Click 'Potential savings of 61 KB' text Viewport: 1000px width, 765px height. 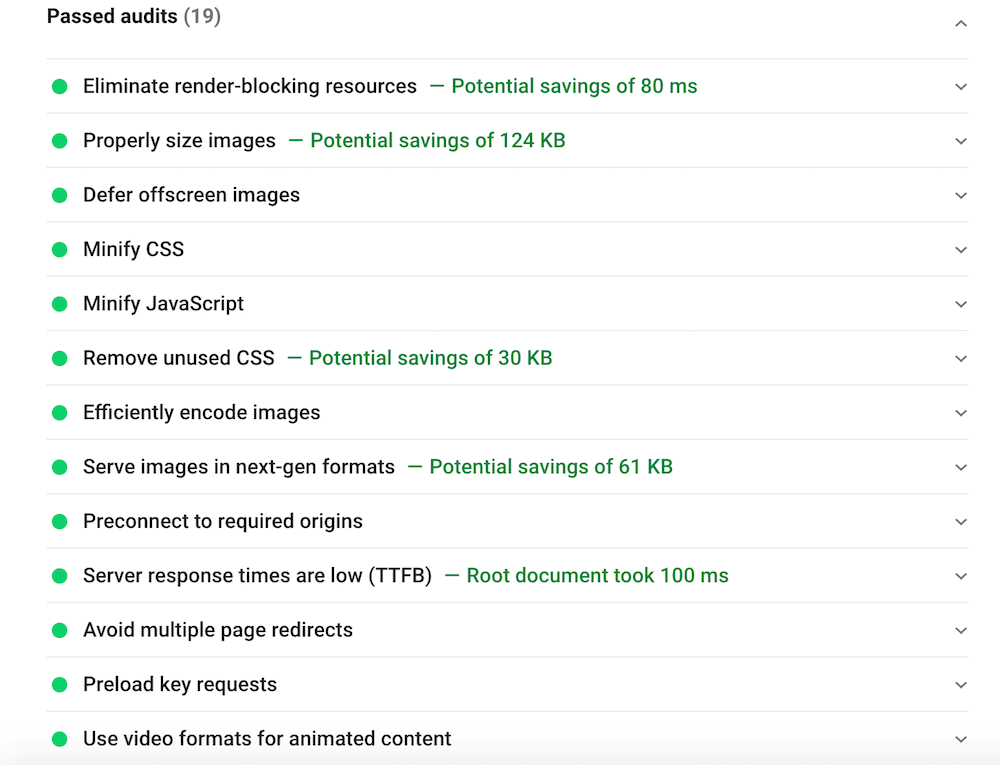[x=550, y=467]
